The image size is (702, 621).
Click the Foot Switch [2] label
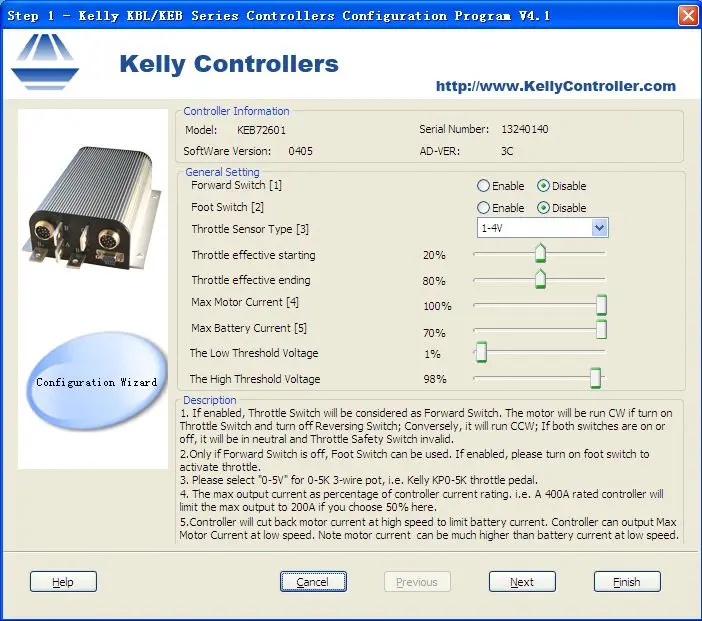coord(227,207)
